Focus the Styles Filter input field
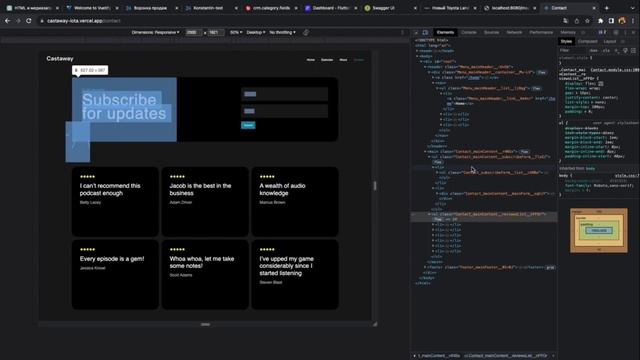 click(x=573, y=51)
